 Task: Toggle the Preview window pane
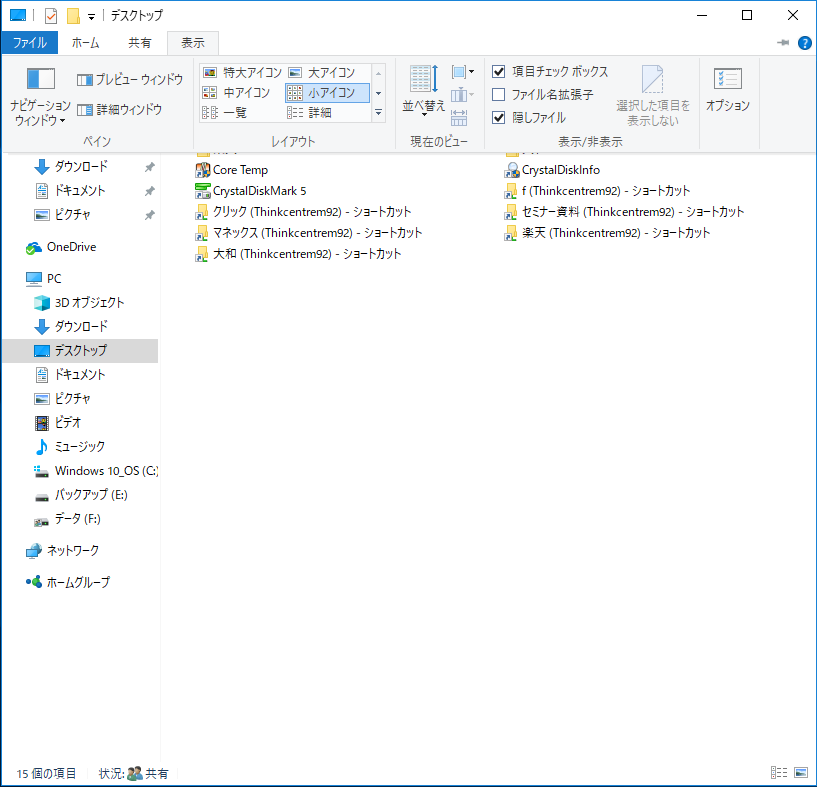pos(130,79)
